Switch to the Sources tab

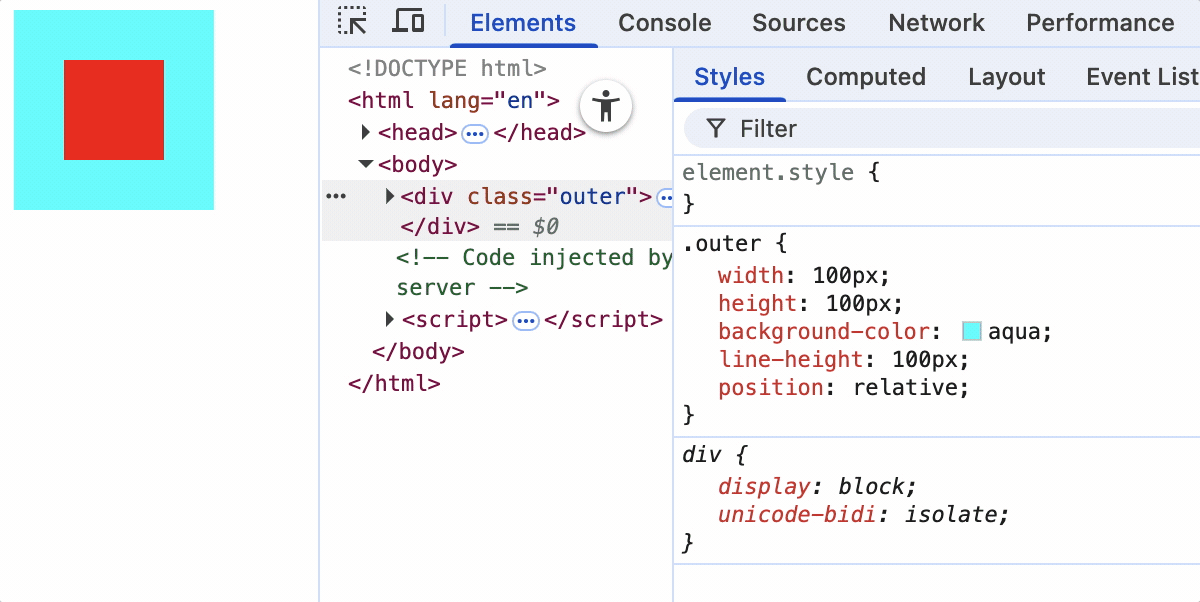point(799,23)
